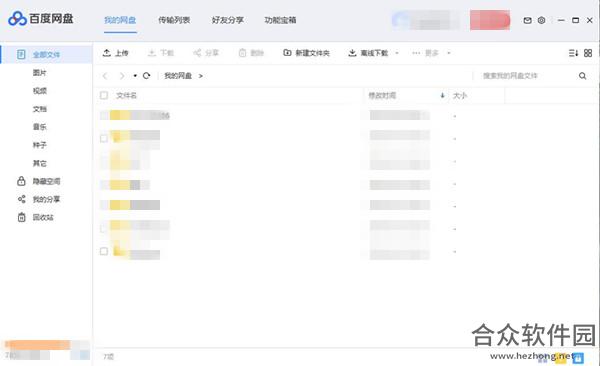Click the 上传 upload icon

click(107, 53)
